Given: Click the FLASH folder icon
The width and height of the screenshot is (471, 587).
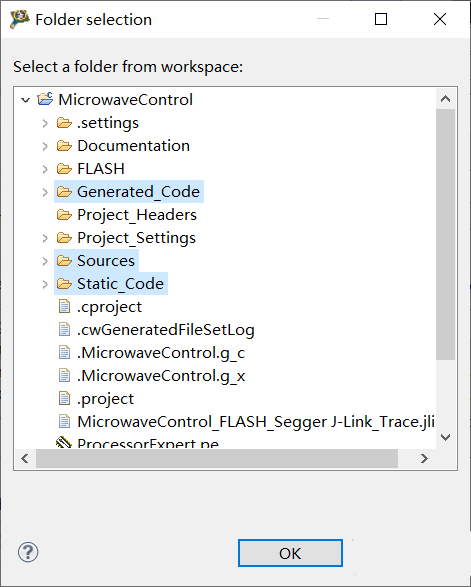Looking at the screenshot, I should (x=64, y=169).
